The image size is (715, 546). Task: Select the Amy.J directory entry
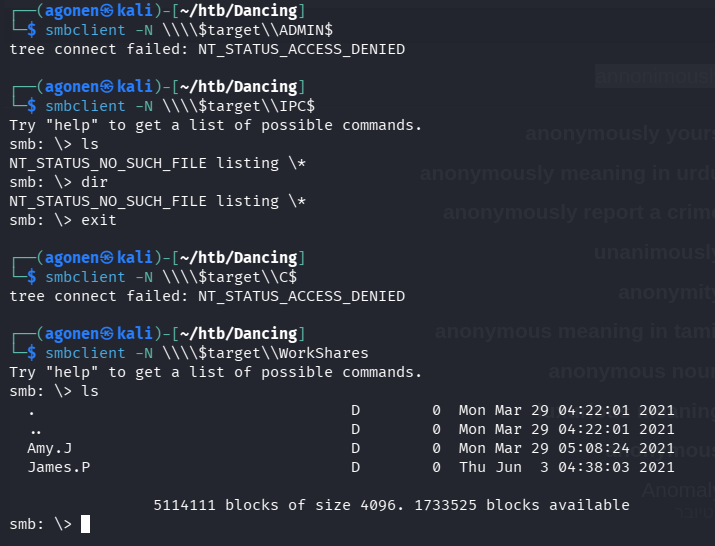click(49, 448)
